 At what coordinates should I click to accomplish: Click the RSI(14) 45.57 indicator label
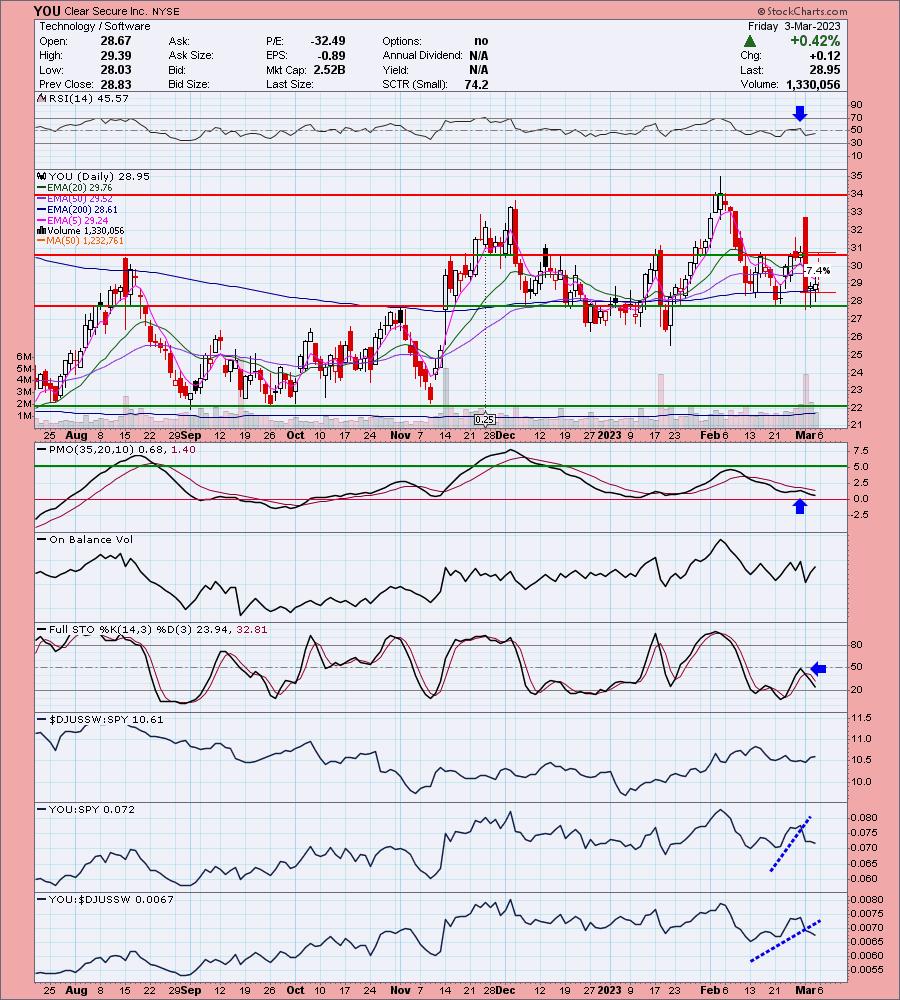[x=88, y=98]
